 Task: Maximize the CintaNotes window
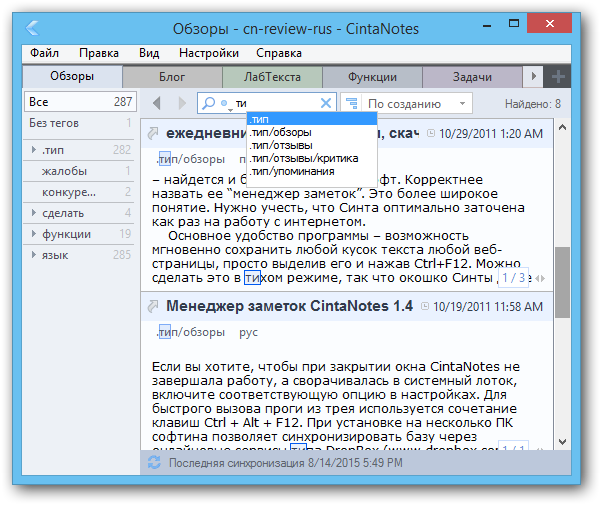[514, 23]
